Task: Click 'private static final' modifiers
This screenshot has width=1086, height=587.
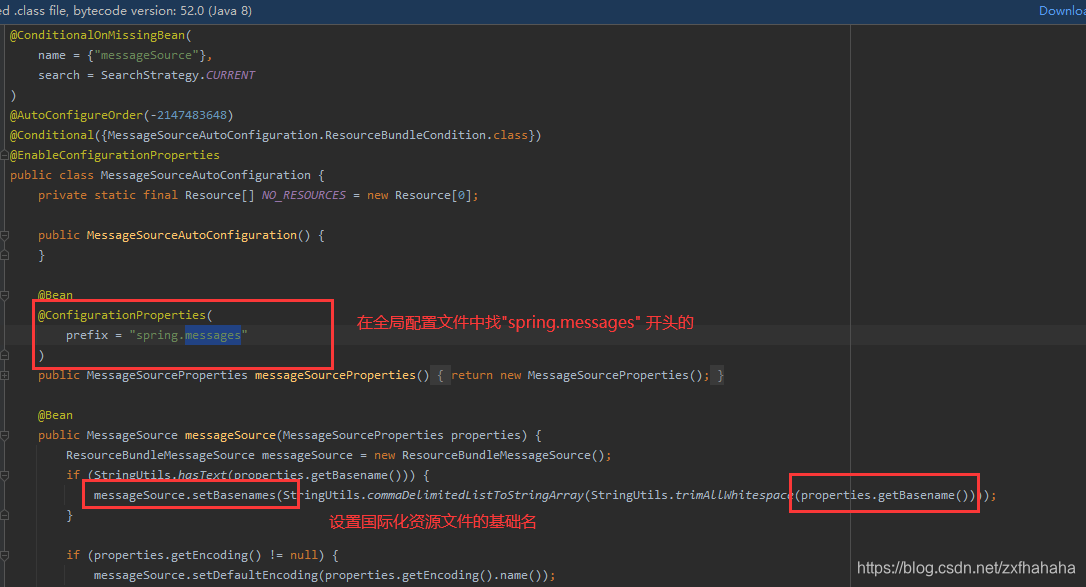Action: point(108,195)
